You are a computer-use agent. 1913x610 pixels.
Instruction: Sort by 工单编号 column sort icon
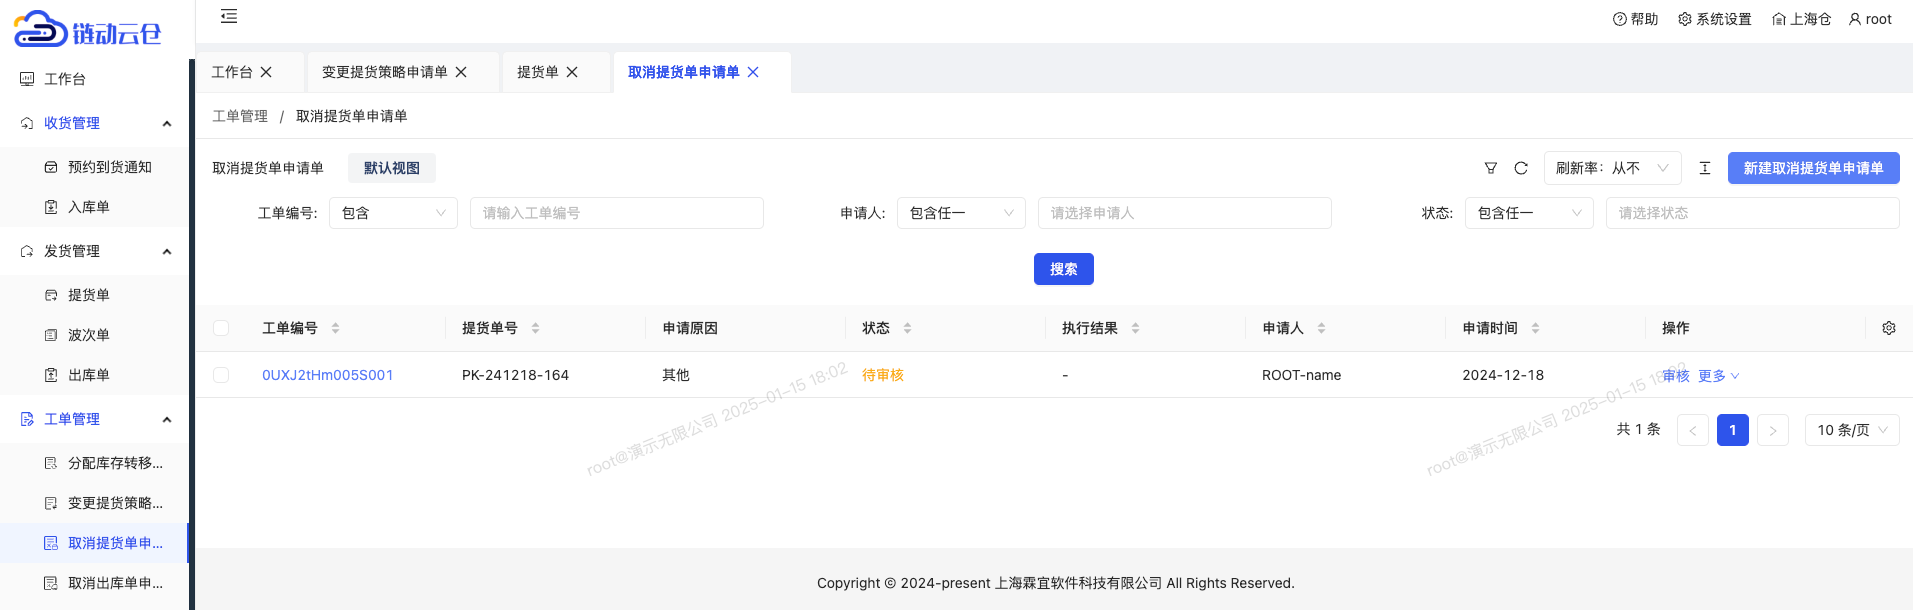tap(335, 328)
